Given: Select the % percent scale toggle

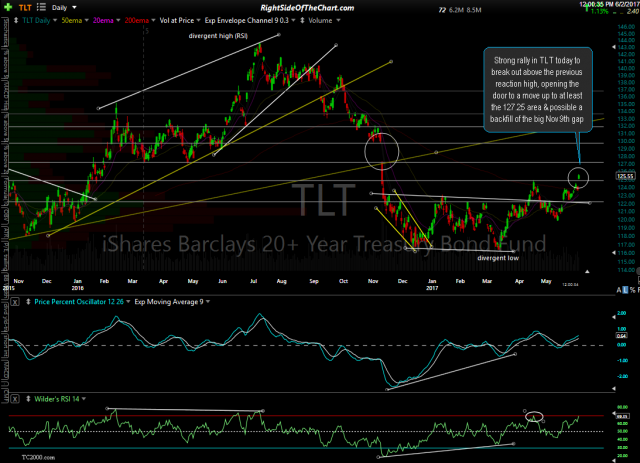Looking at the screenshot, I should 633,290.
